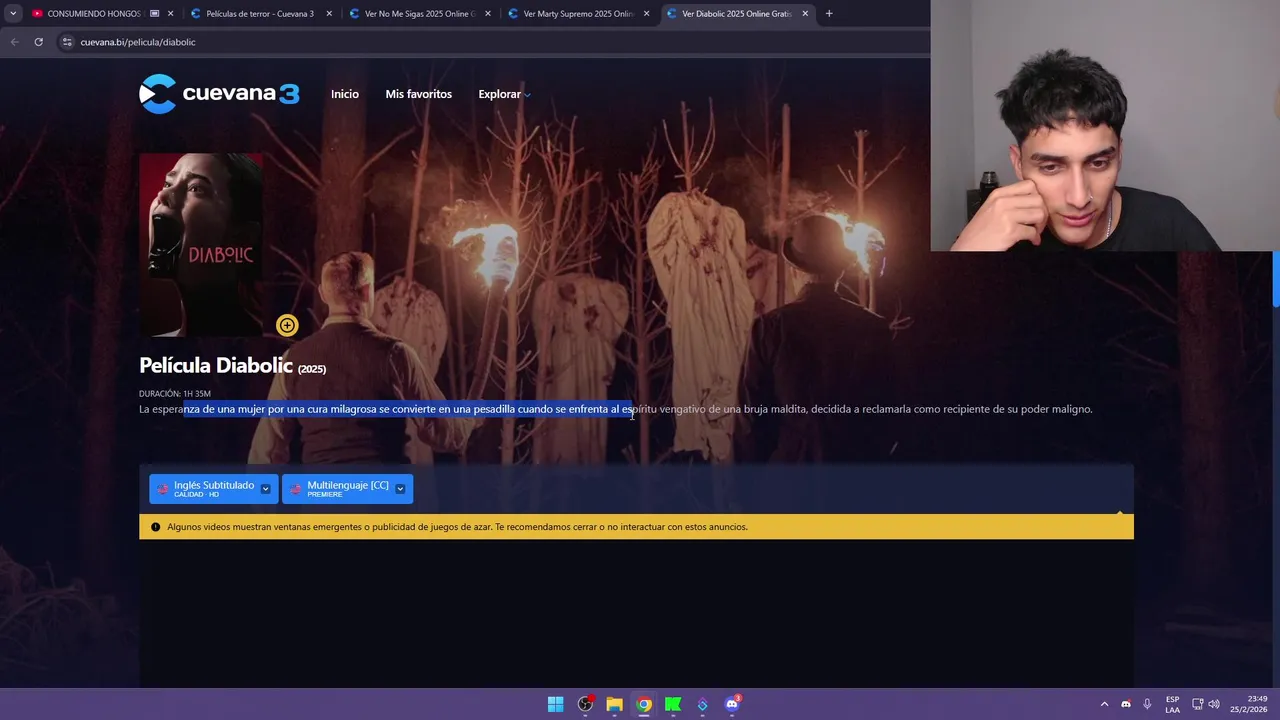1280x720 pixels.
Task: Click the page vertical scrollbar thumb
Action: (x=1275, y=278)
